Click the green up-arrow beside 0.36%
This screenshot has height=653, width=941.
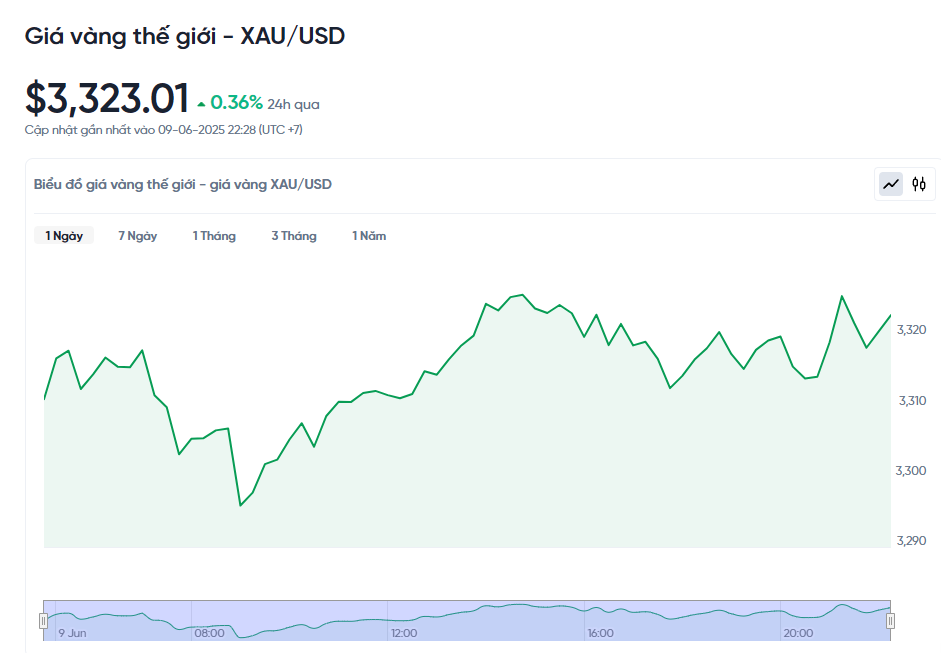201,103
